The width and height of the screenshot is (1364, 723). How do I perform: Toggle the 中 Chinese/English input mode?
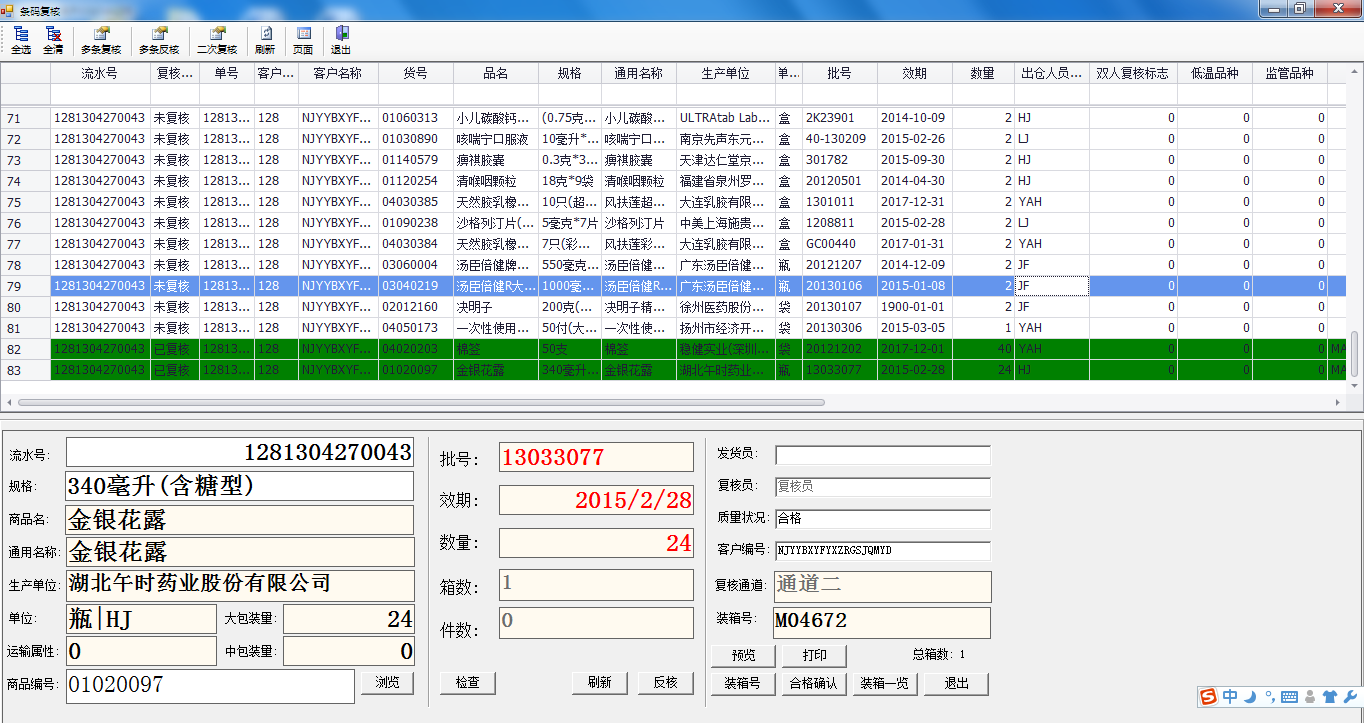pyautogui.click(x=1230, y=696)
